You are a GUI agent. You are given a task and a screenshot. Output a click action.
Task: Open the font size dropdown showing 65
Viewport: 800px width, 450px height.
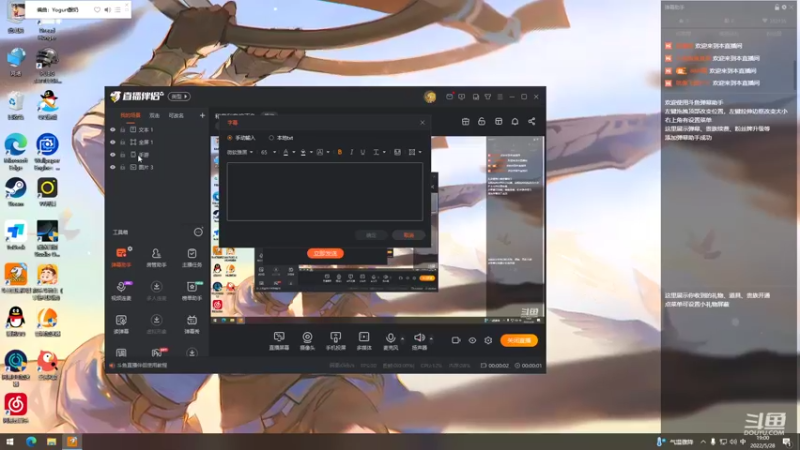pyautogui.click(x=268, y=152)
